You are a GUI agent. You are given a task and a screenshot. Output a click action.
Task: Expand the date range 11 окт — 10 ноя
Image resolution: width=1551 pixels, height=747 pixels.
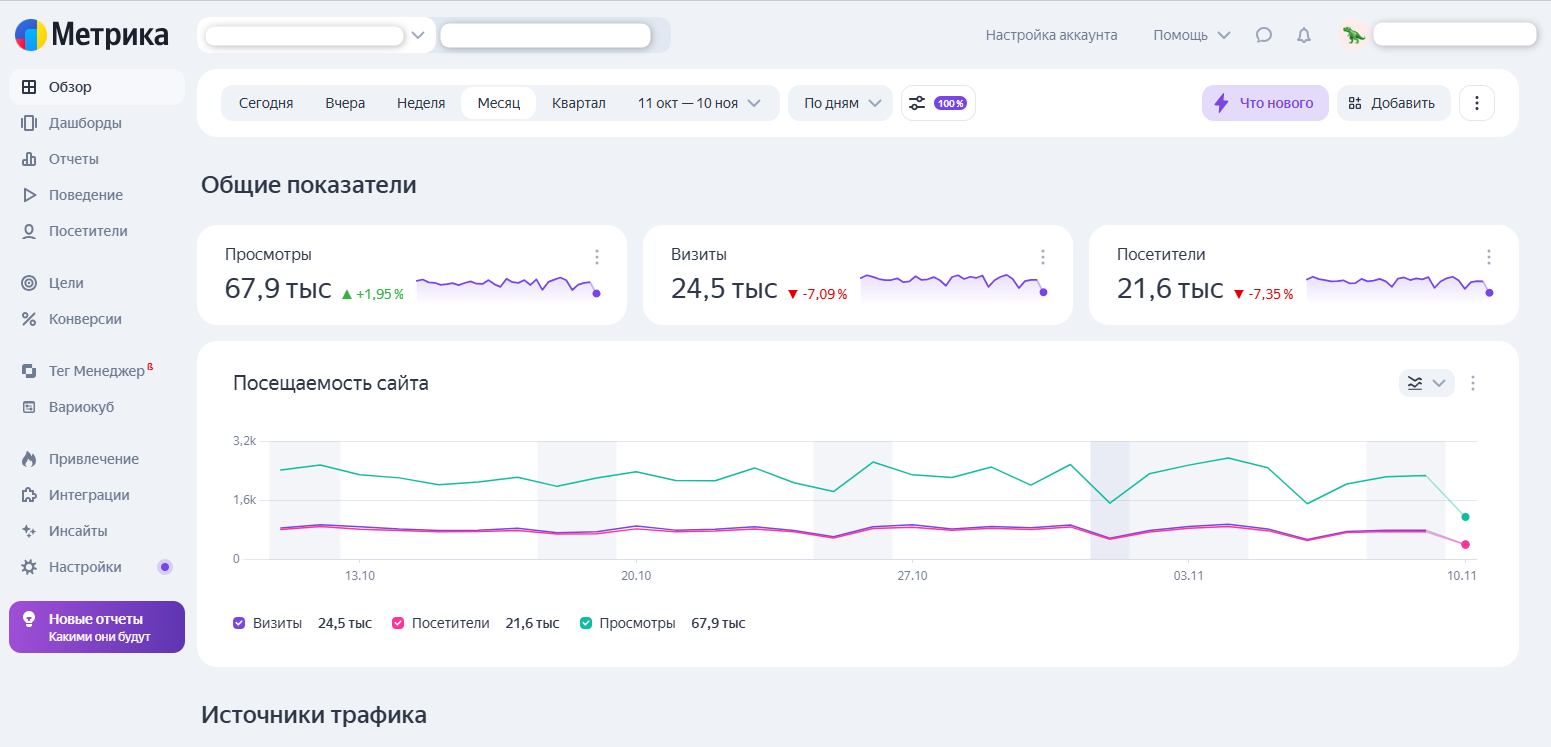click(700, 103)
